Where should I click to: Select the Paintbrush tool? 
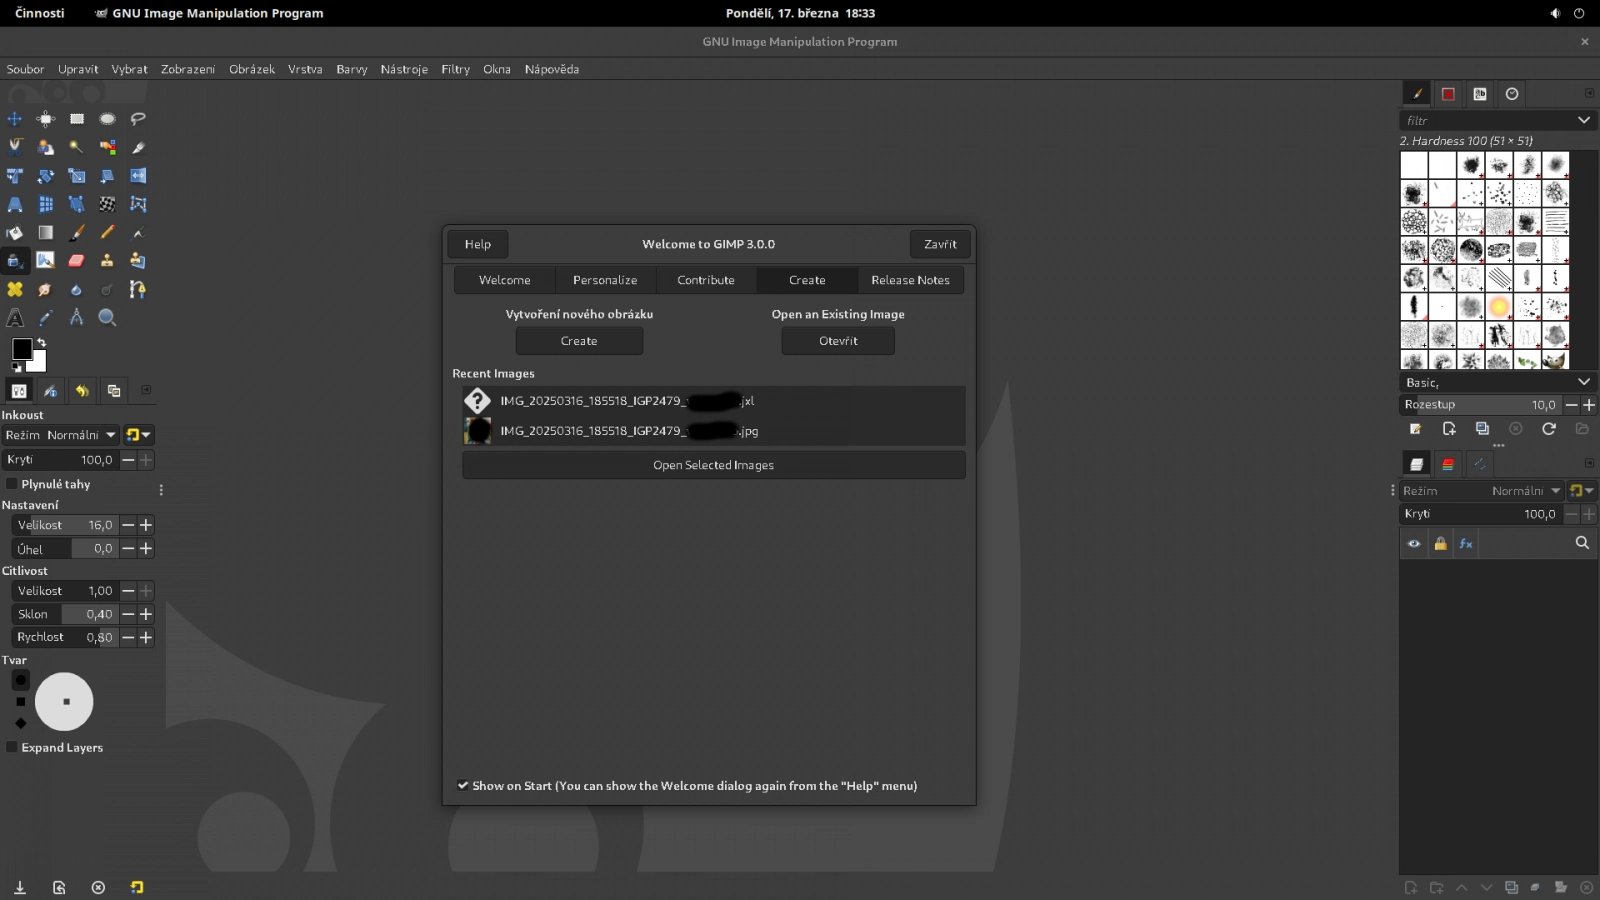point(77,232)
